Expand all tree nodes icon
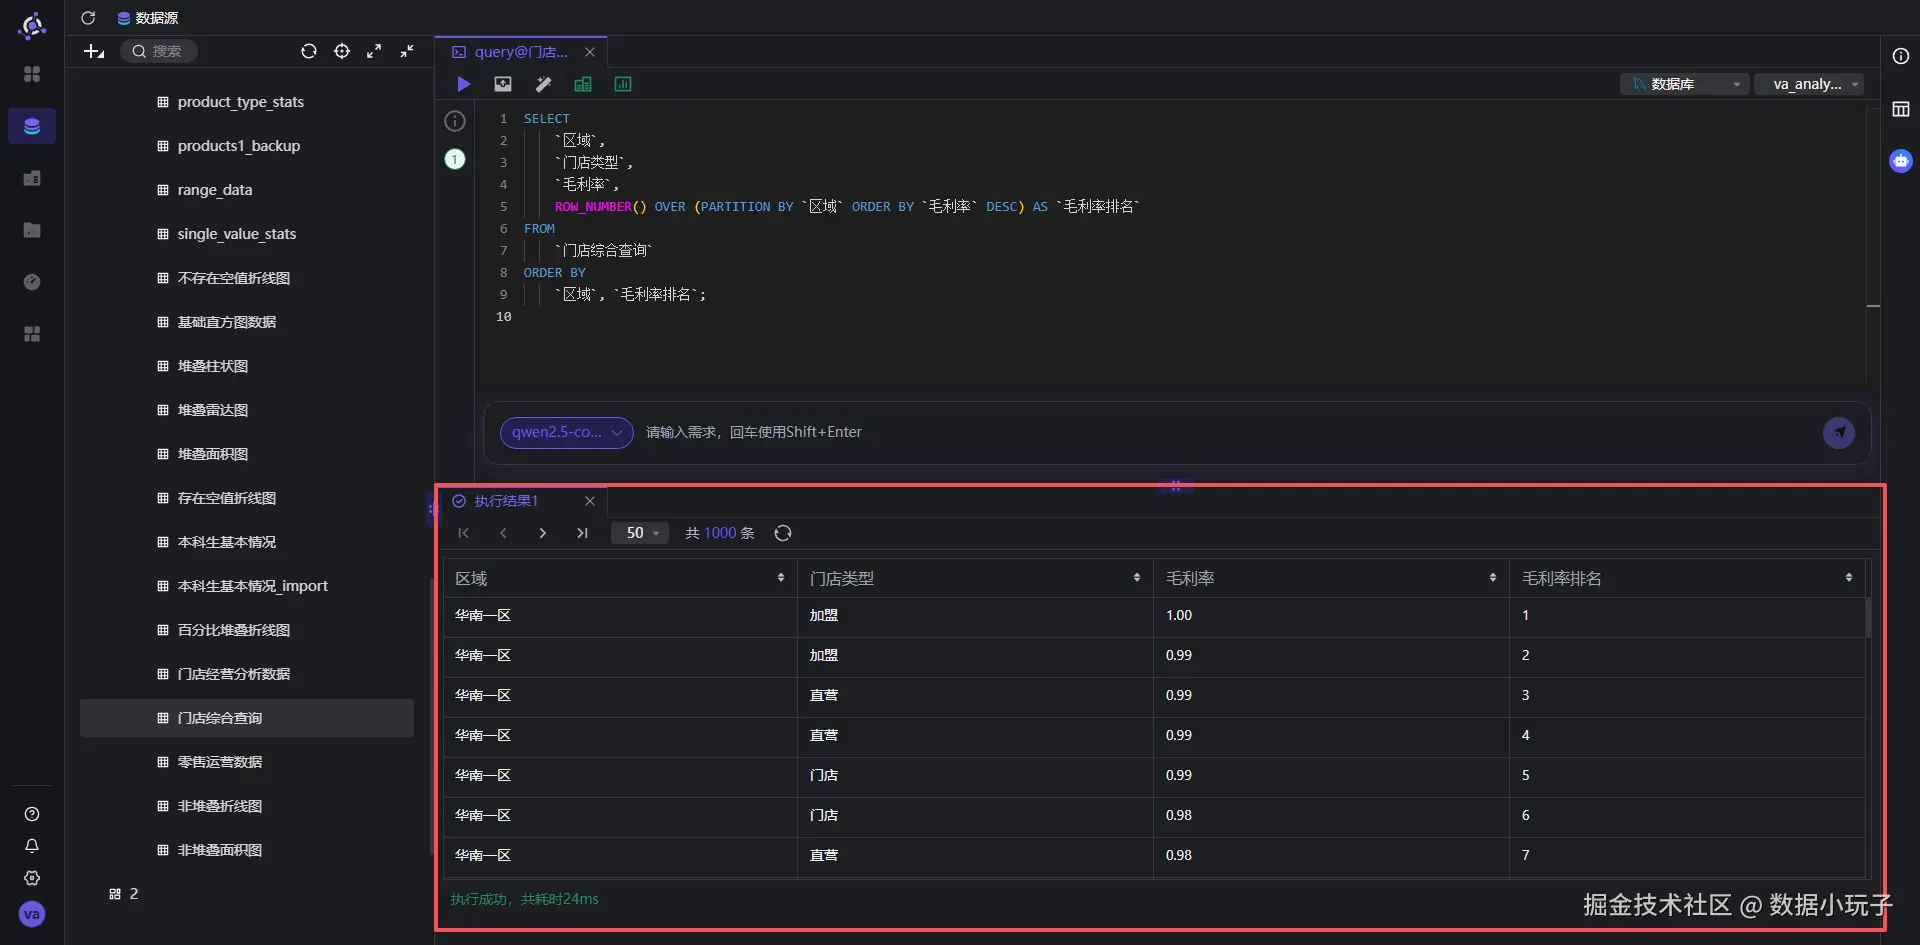1920x945 pixels. point(374,51)
